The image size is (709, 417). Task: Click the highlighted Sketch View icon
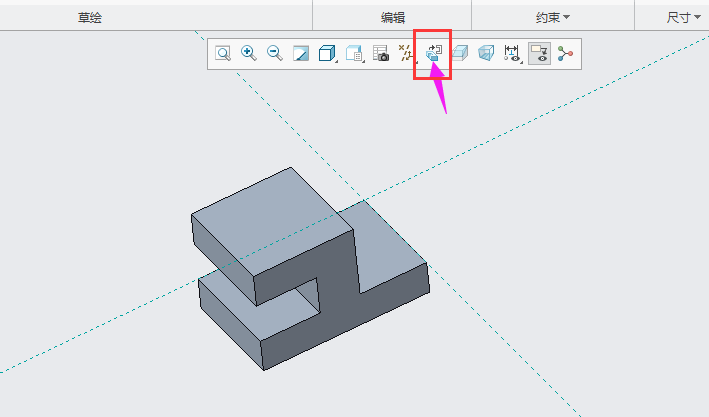coord(433,54)
